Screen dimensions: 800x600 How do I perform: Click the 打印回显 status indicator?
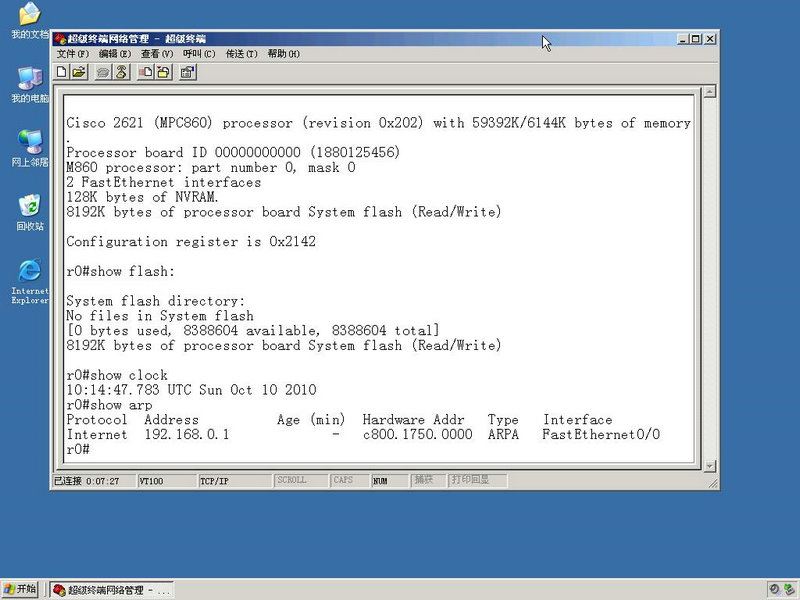point(477,480)
